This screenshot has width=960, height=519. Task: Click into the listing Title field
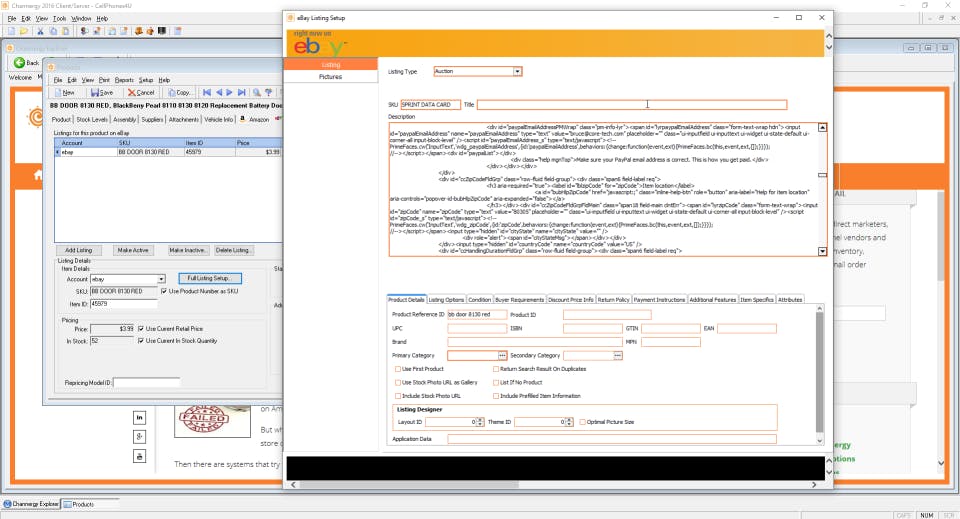632,105
